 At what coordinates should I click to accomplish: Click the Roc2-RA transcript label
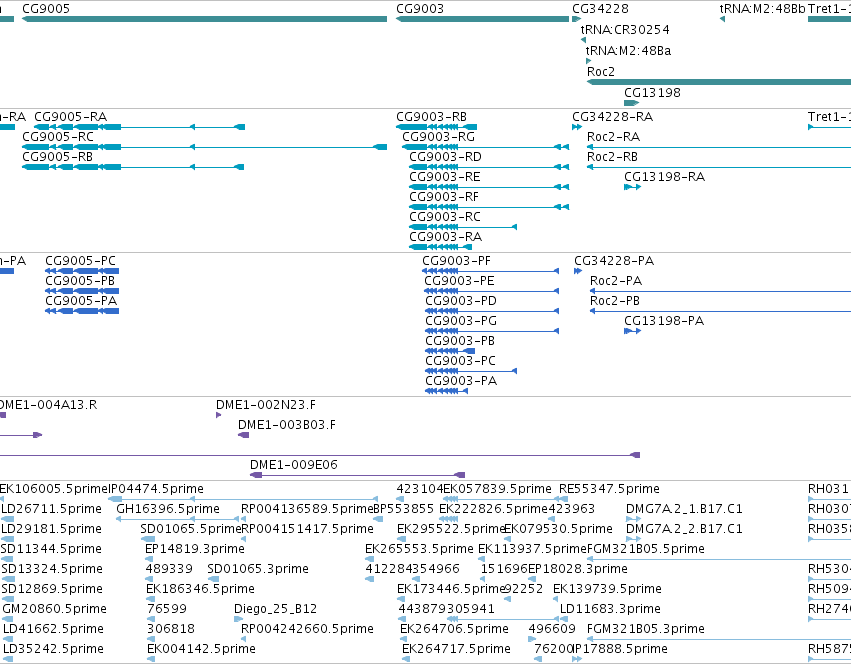(613, 137)
